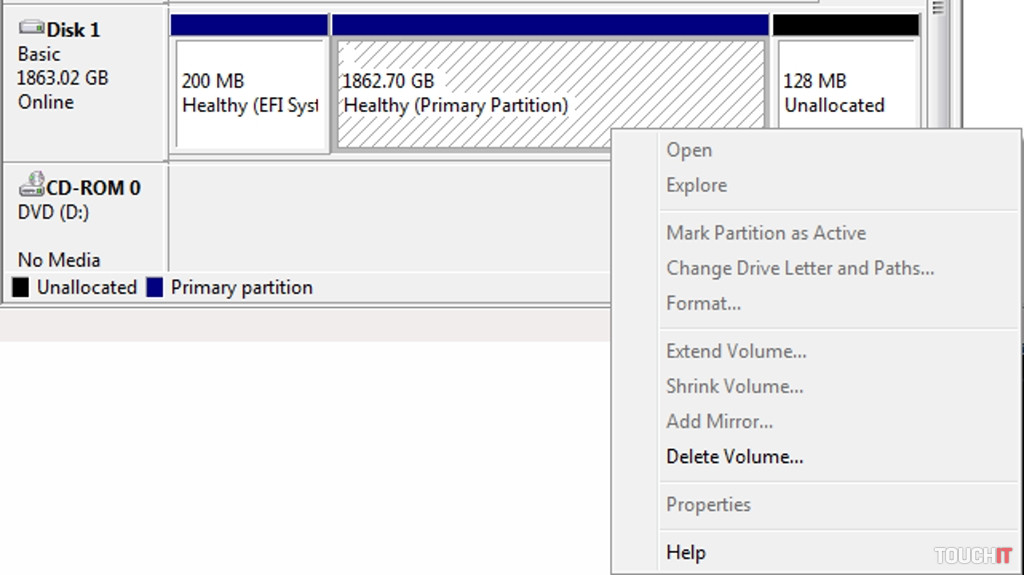Open Help from the context menu
The width and height of the screenshot is (1024, 575).
pyautogui.click(x=686, y=552)
